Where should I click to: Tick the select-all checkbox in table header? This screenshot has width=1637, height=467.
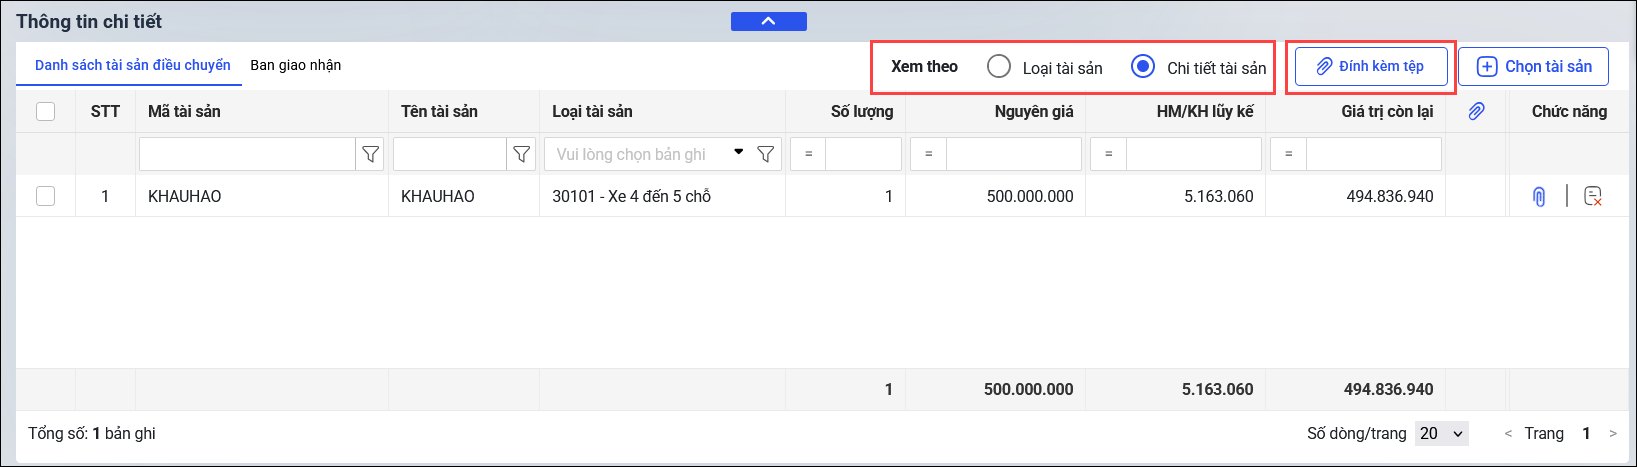click(x=45, y=111)
